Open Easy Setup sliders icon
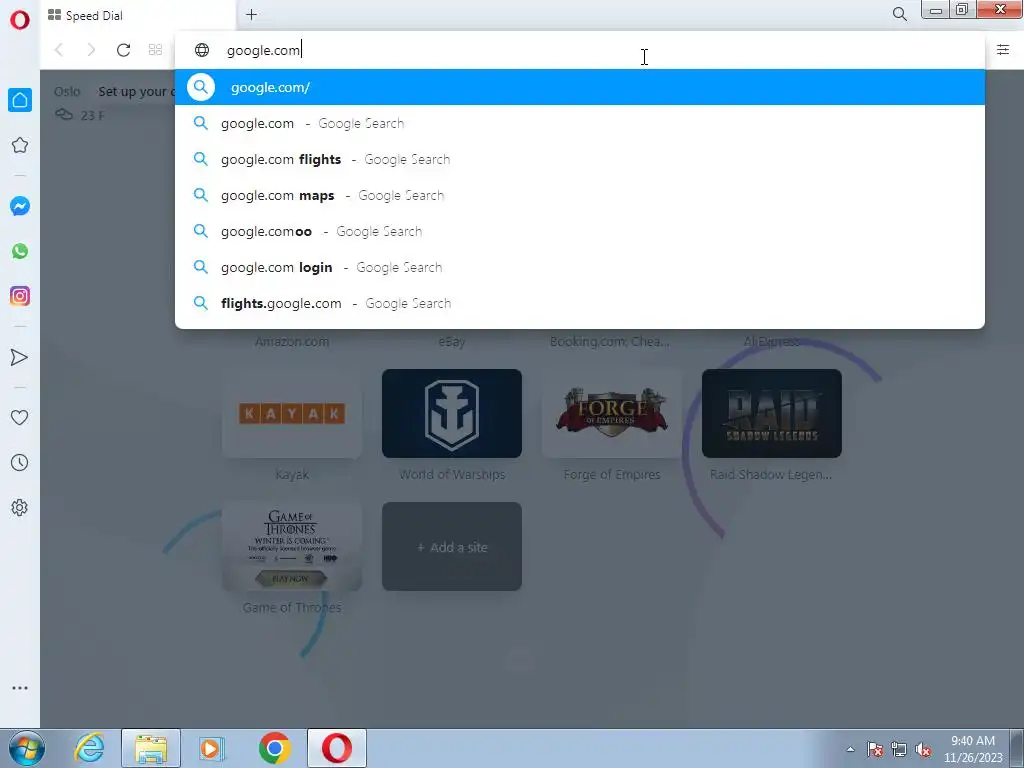 tap(1003, 50)
